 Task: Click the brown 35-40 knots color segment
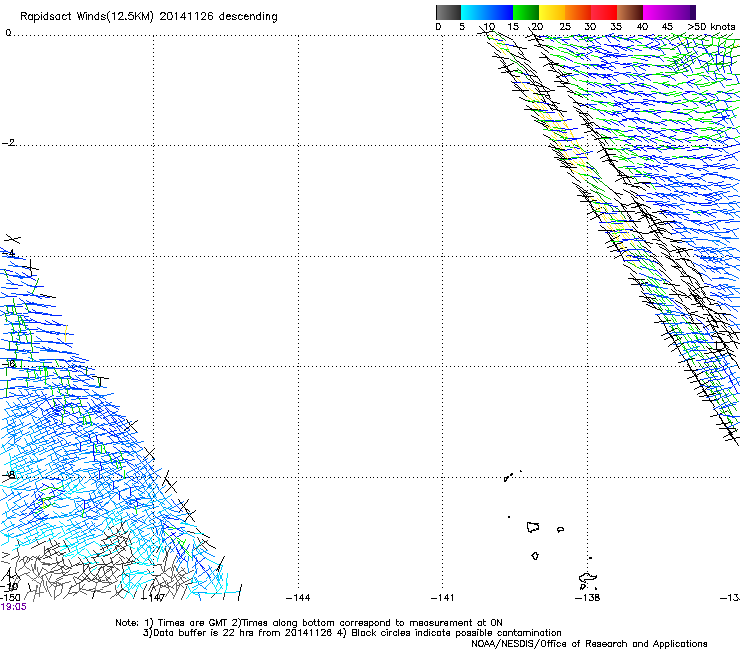[x=630, y=12]
